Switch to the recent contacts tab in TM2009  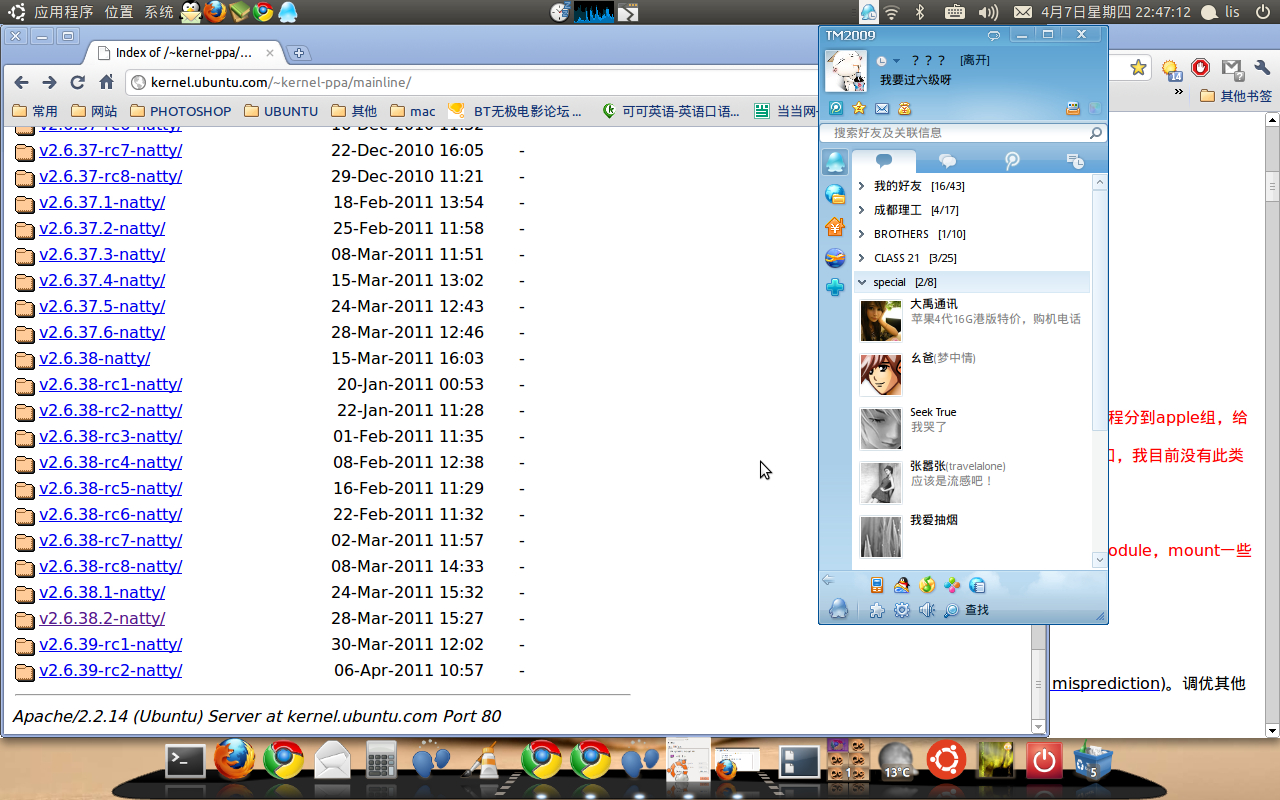tap(1075, 161)
